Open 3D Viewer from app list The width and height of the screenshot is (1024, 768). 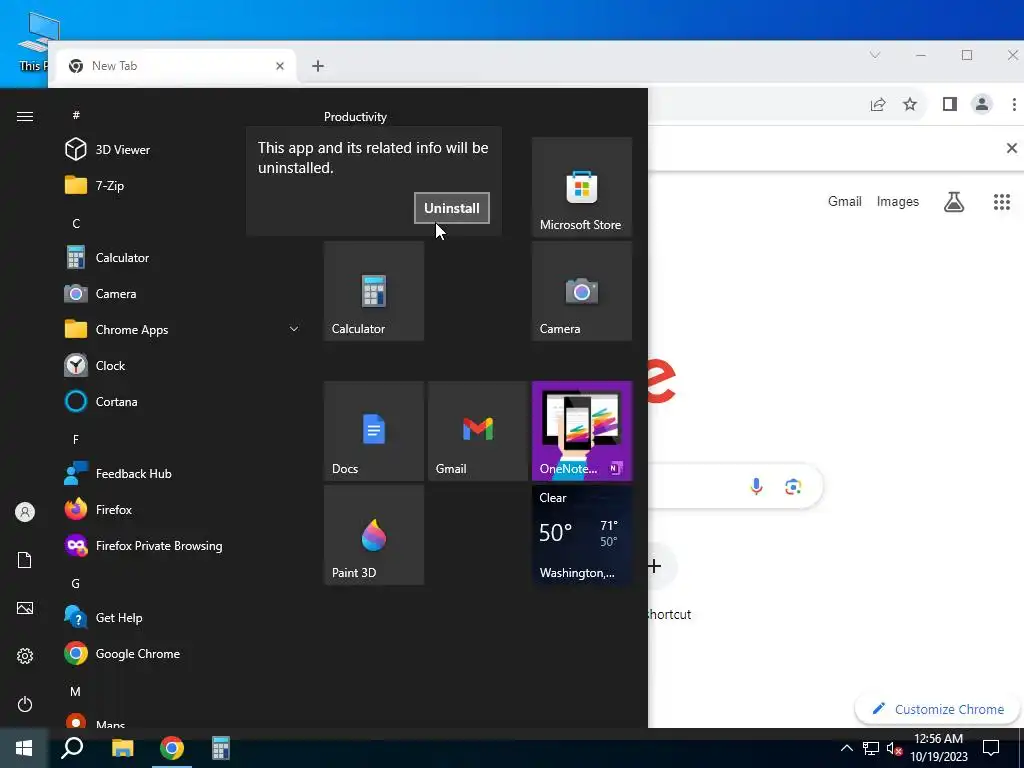coord(182,150)
